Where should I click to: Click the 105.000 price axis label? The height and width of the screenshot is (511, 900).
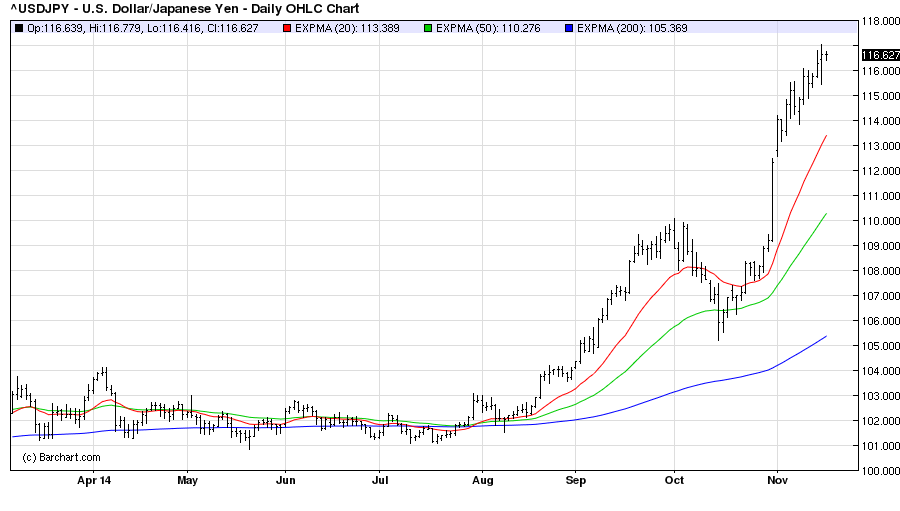(877, 346)
